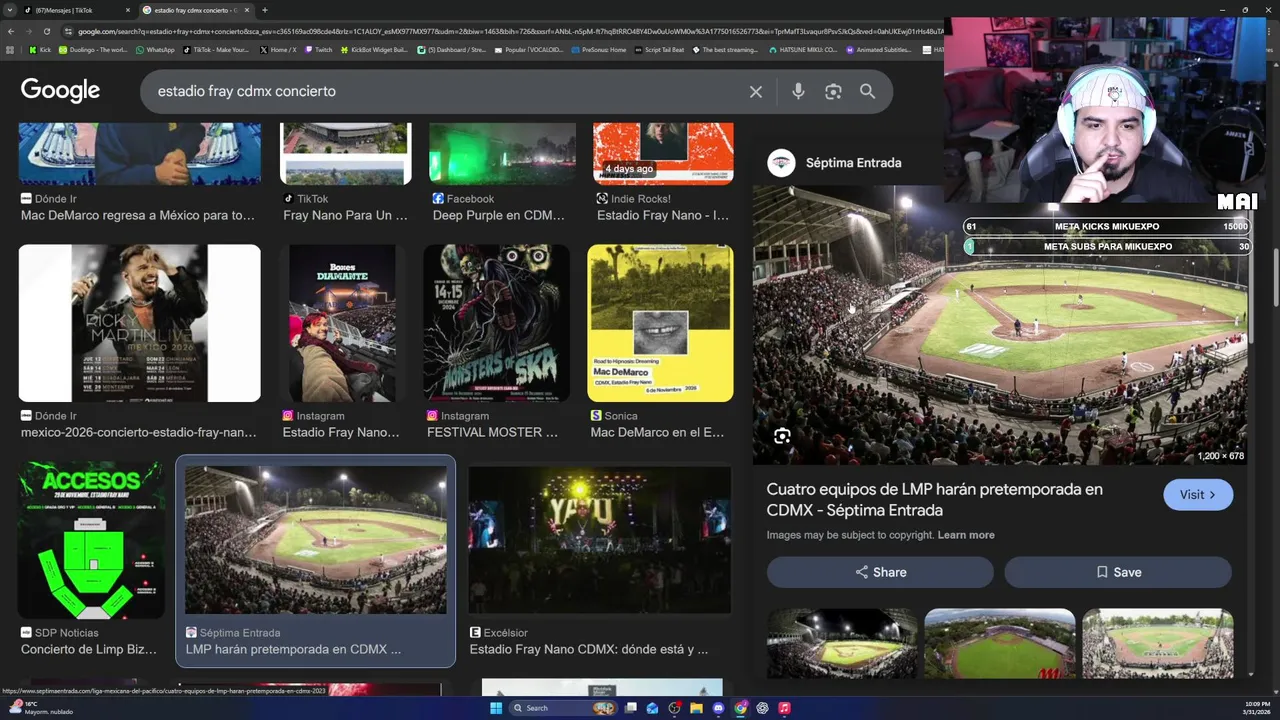Open Discord from the taskbar

(x=718, y=708)
